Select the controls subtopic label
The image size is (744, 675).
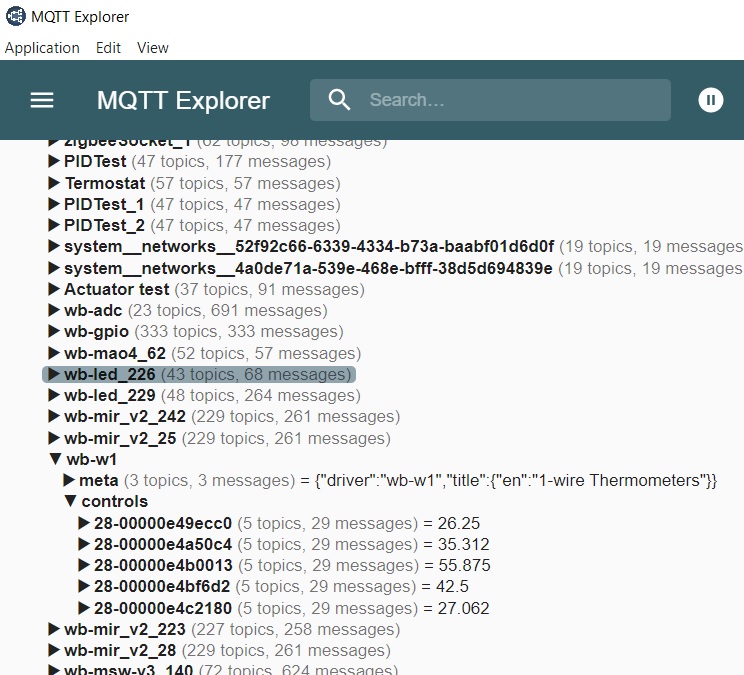pyautogui.click(x=115, y=501)
